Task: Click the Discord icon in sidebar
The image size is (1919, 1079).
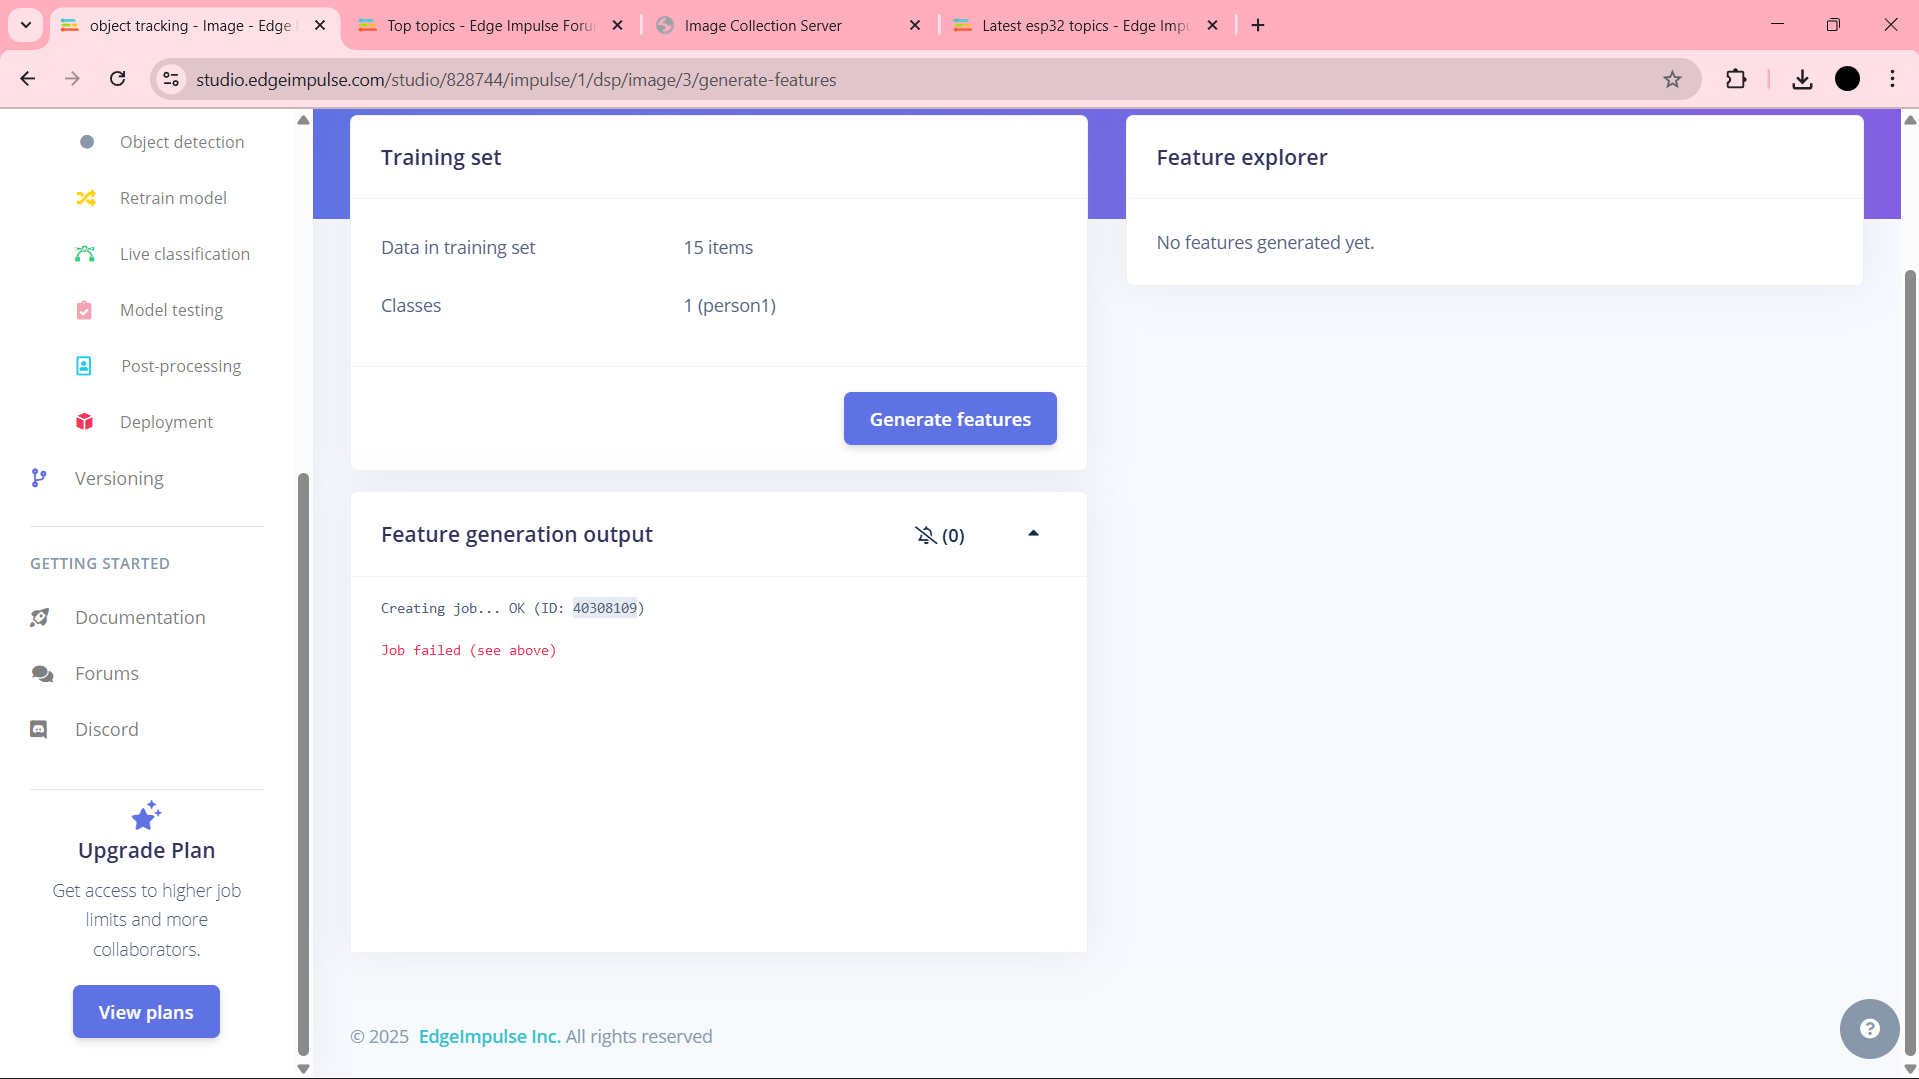Action: click(x=39, y=729)
